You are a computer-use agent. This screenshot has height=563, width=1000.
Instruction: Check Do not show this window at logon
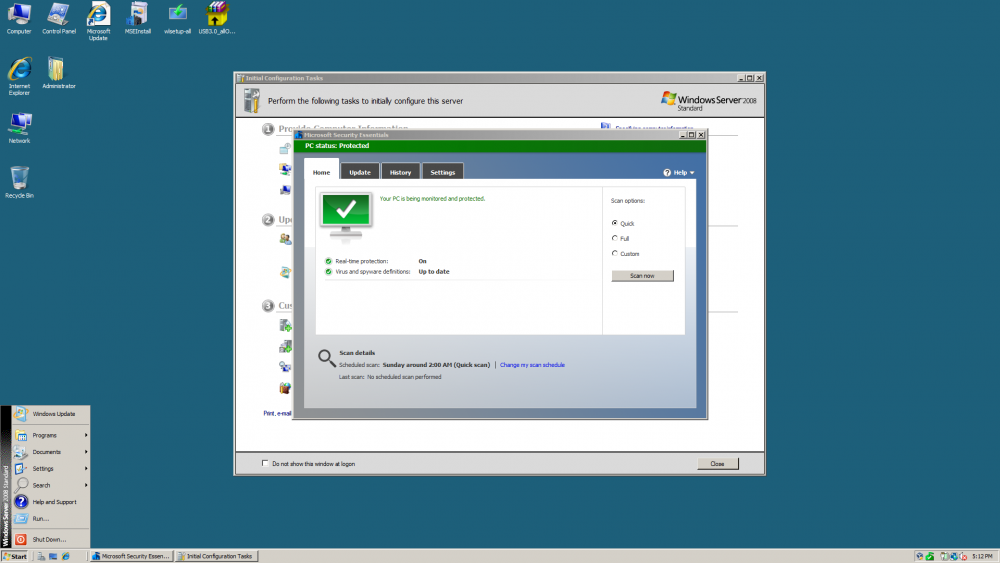pos(265,464)
